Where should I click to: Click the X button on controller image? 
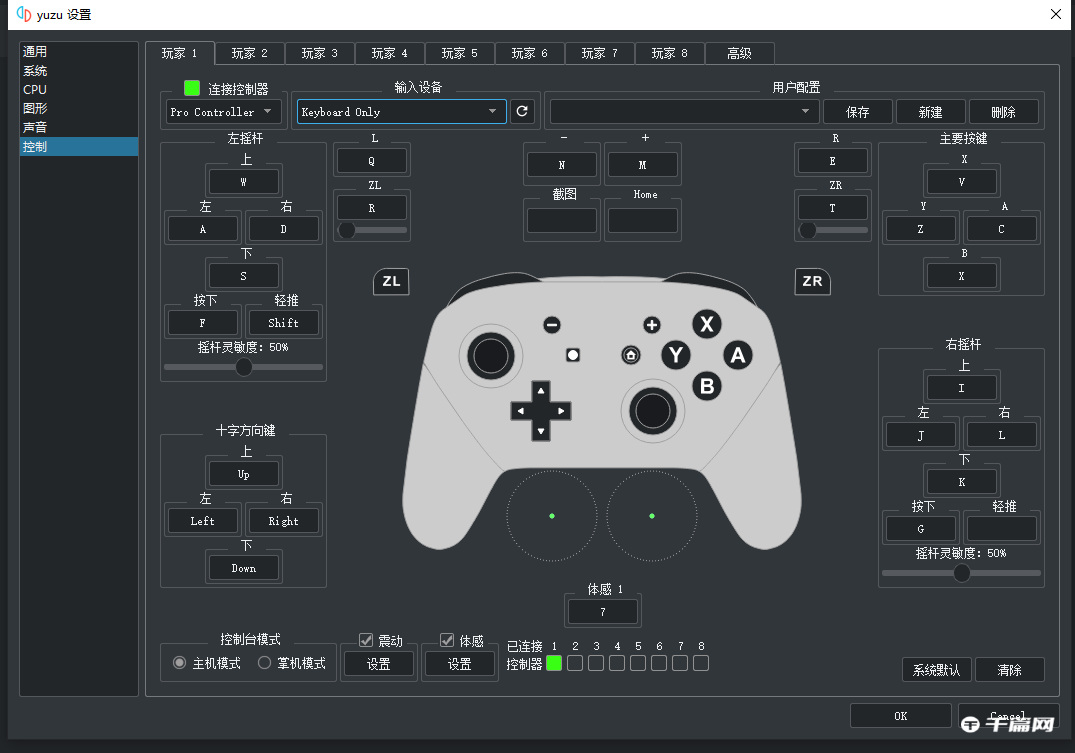click(707, 324)
